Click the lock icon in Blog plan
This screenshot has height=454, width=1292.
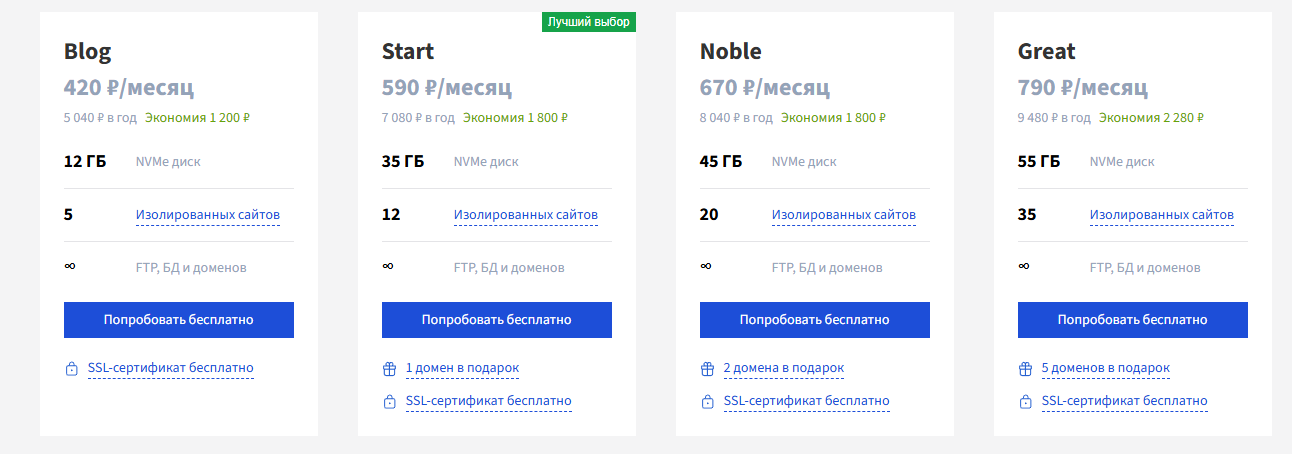pyautogui.click(x=72, y=369)
